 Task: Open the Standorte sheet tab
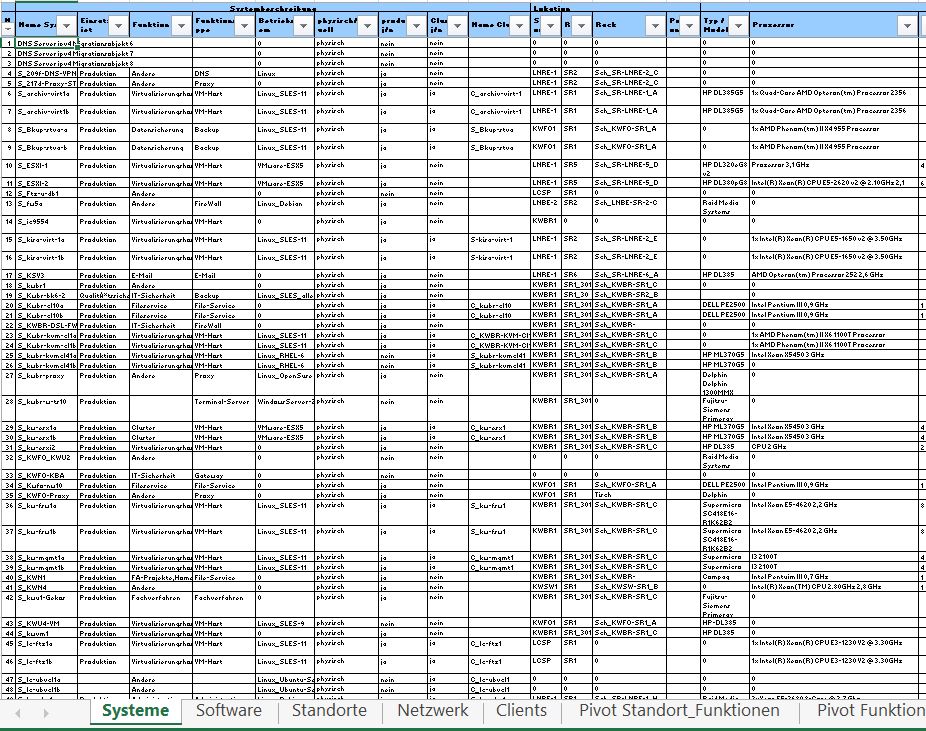coord(329,710)
